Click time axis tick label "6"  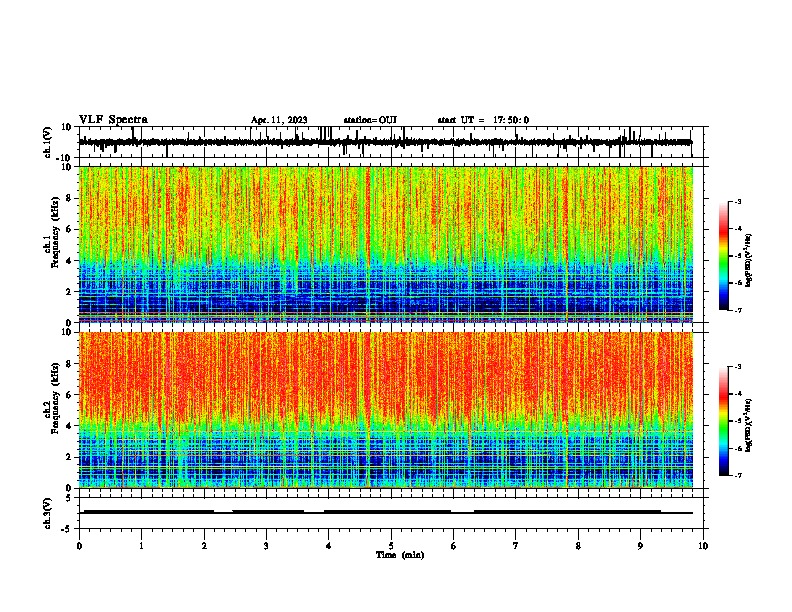click(453, 546)
